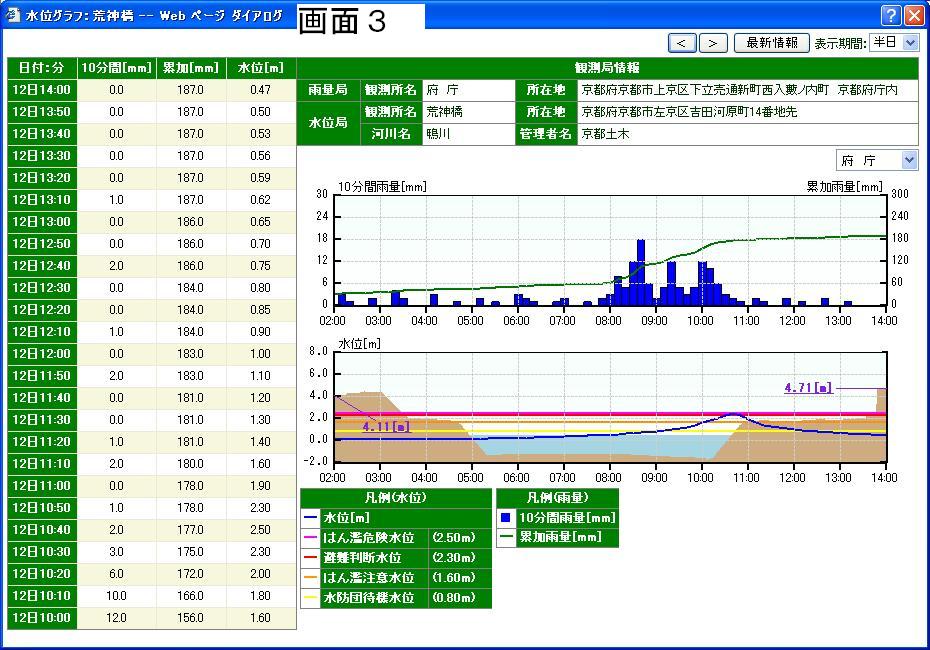
Task: Click blue 水位[m] line legend swatch
Action: click(x=310, y=518)
